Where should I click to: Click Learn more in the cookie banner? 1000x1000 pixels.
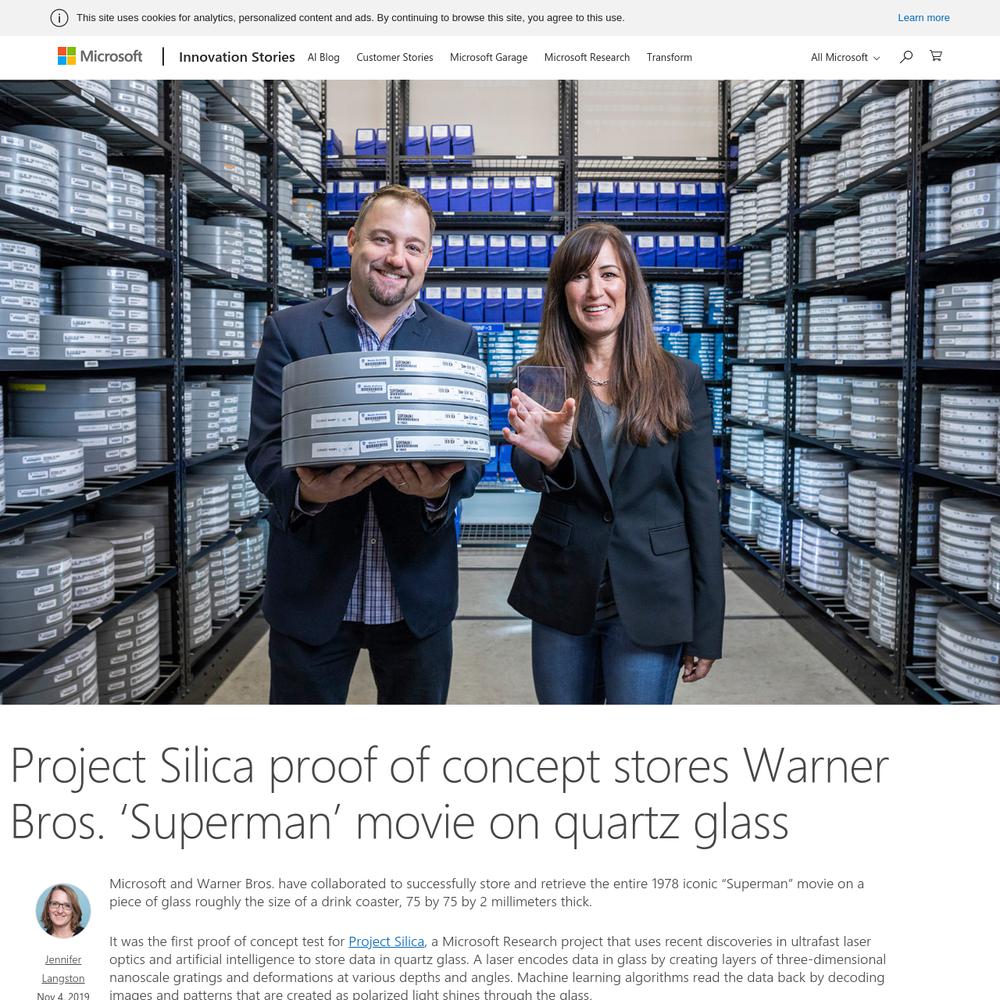923,18
